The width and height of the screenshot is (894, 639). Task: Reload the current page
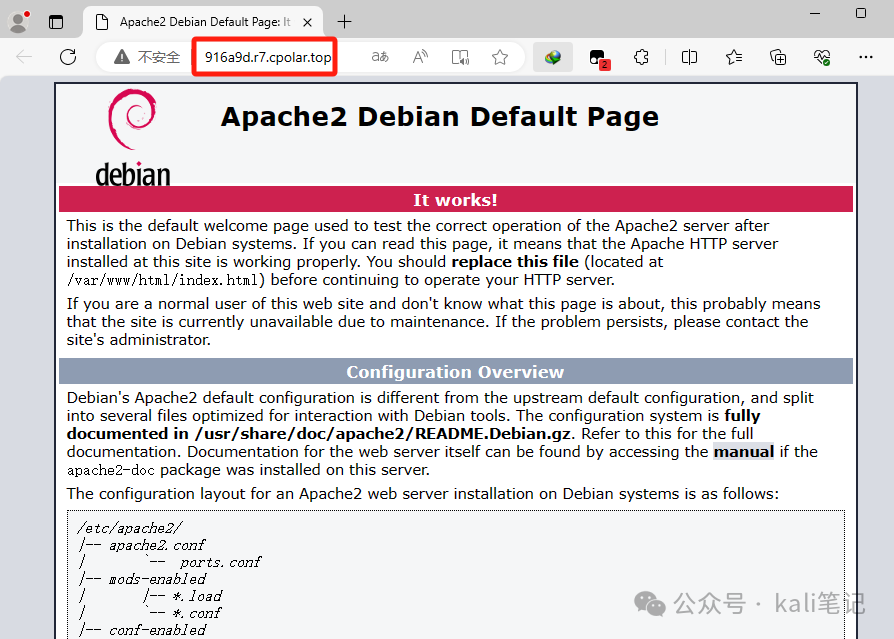pyautogui.click(x=68, y=57)
